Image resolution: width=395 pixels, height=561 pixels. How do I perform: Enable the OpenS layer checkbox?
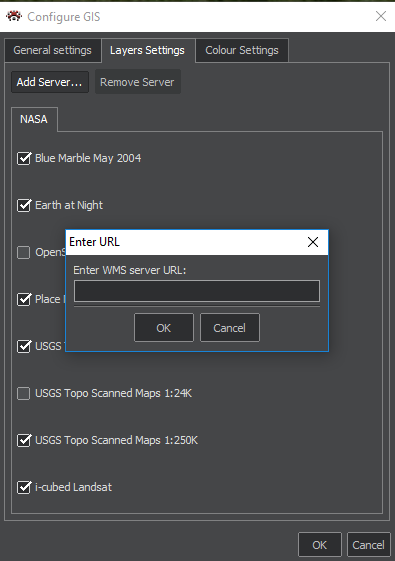24,252
